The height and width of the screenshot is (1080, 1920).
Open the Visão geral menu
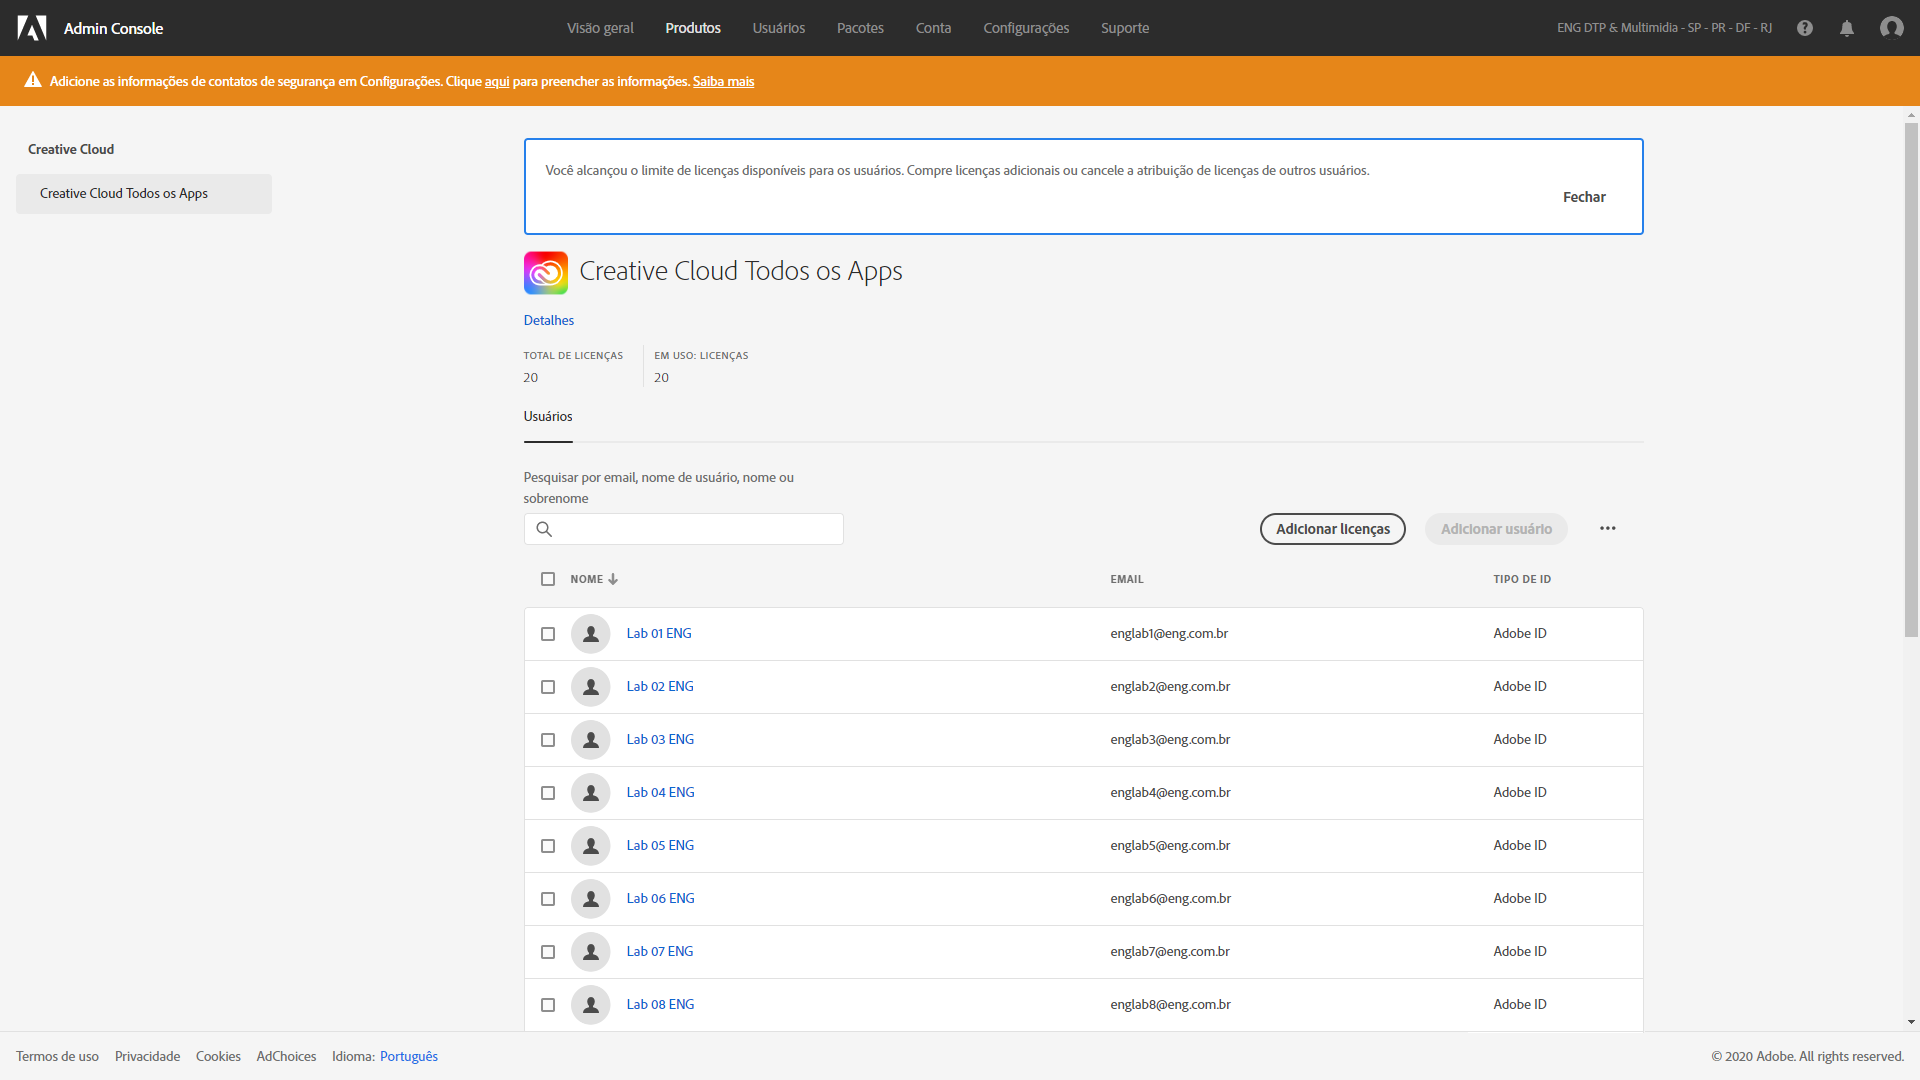(x=600, y=28)
